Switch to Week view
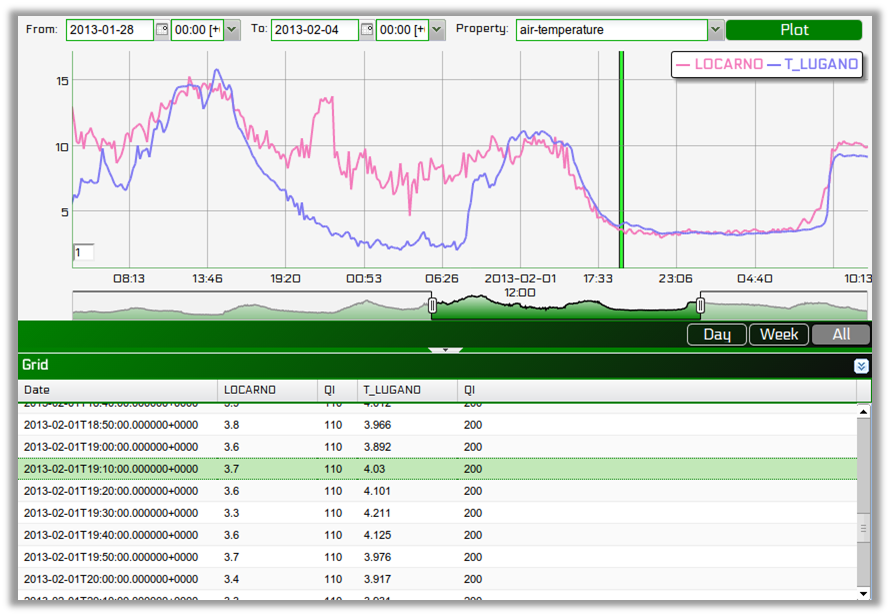Image resolution: width=890 pixels, height=616 pixels. tap(779, 334)
